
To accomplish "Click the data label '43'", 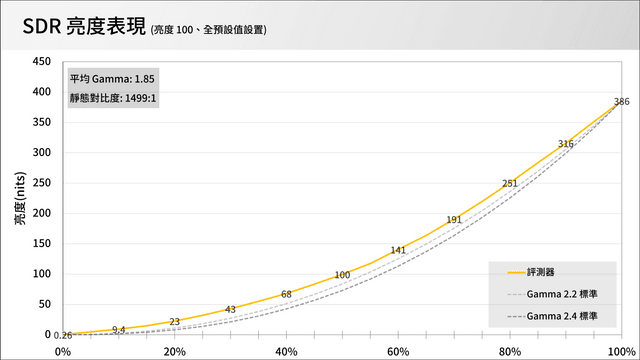I will pyautogui.click(x=230, y=309).
